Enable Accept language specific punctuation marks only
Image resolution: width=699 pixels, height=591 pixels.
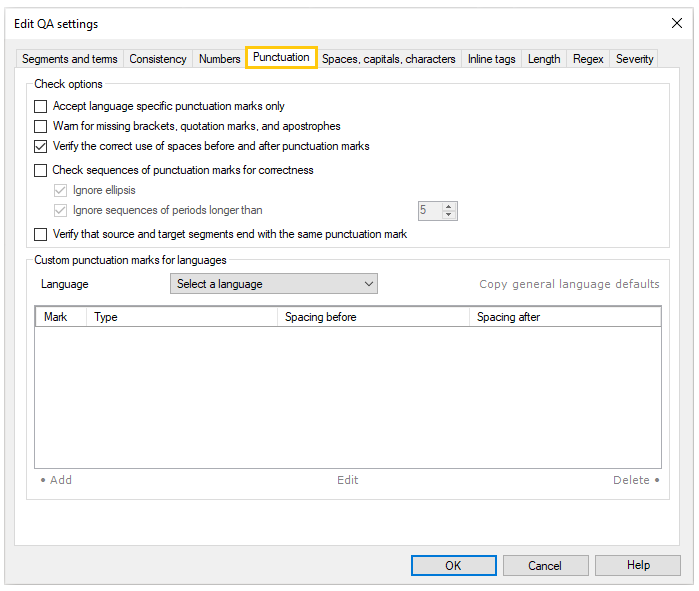pos(41,106)
